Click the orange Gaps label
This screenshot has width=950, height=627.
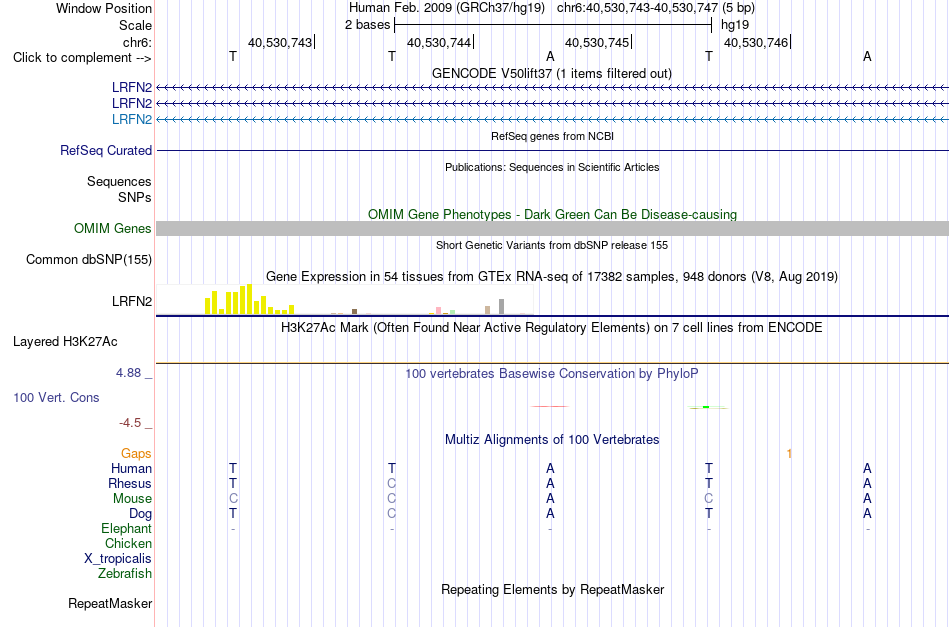(x=136, y=453)
